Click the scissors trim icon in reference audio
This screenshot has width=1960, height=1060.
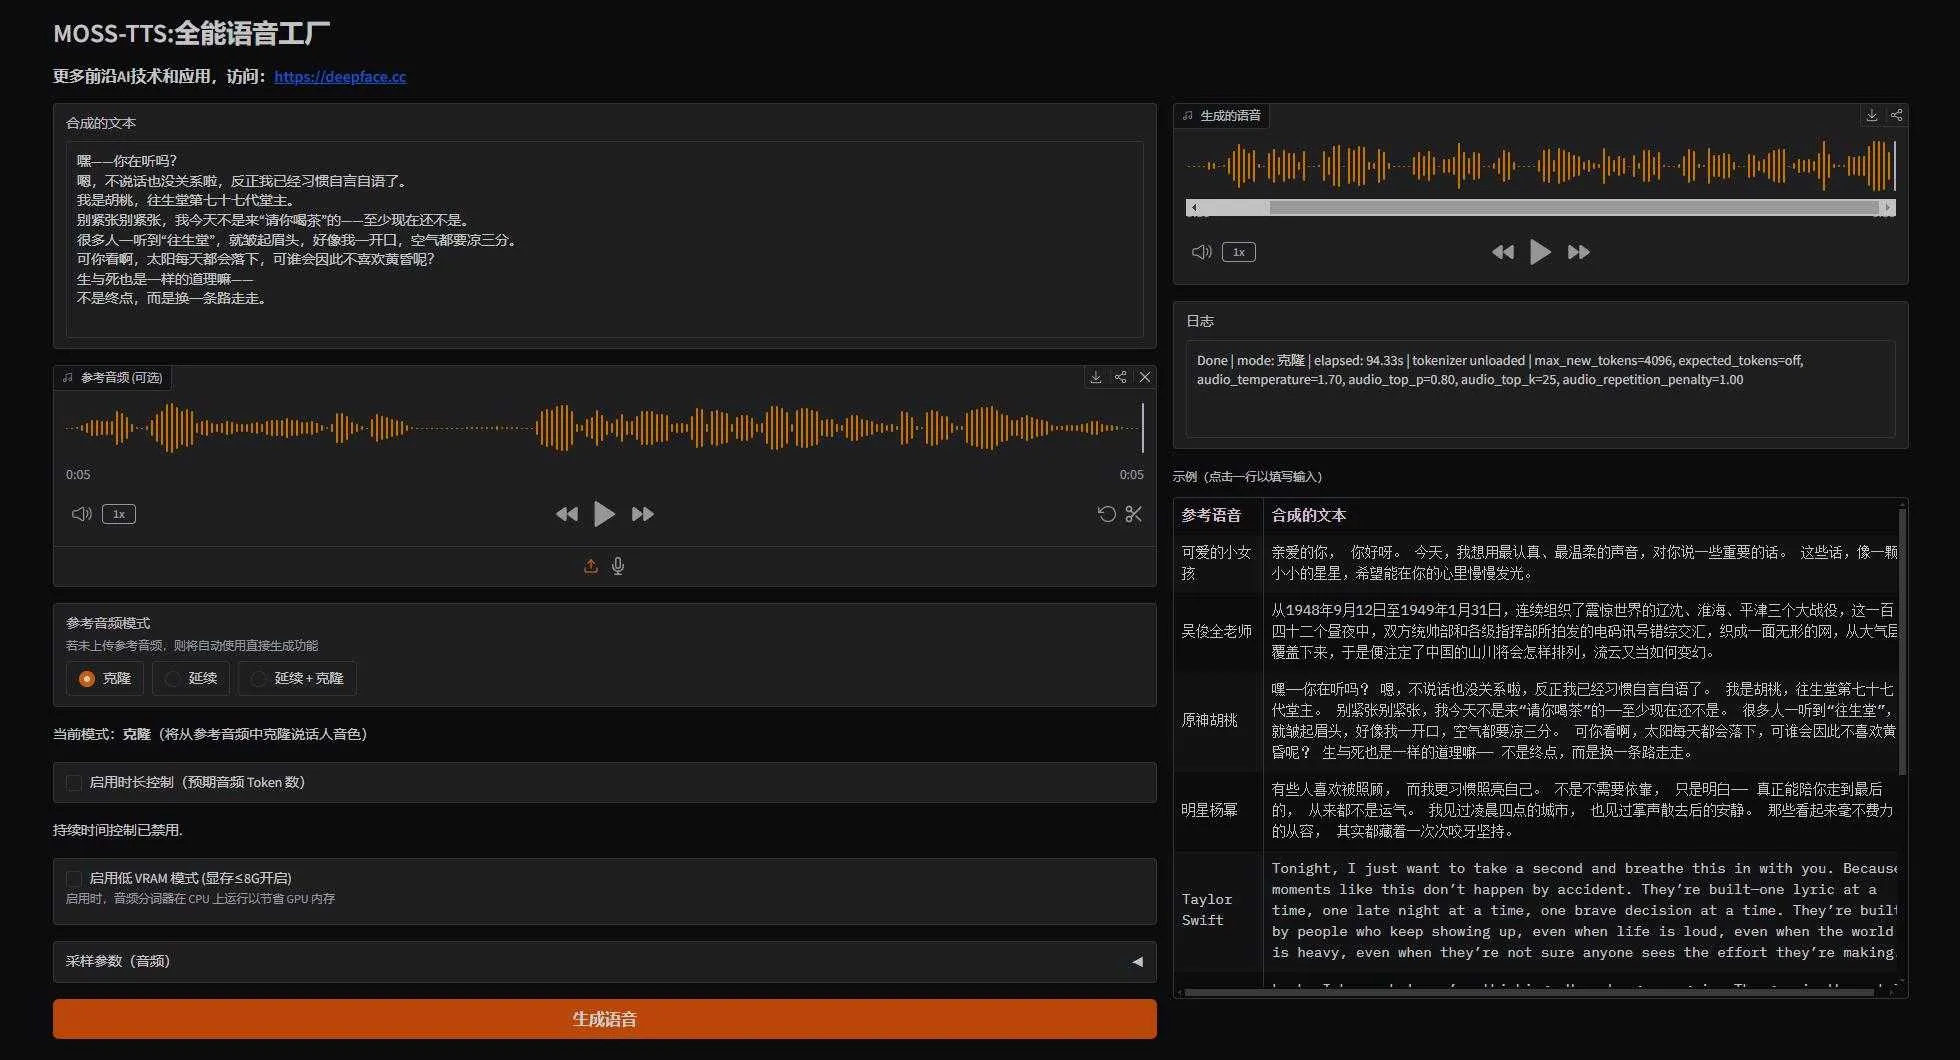pos(1133,514)
